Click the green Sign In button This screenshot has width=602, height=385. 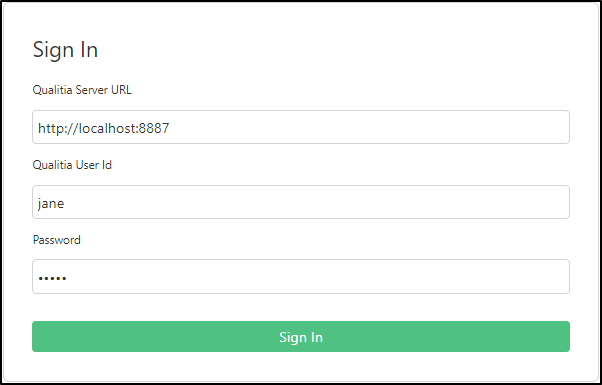(x=301, y=336)
